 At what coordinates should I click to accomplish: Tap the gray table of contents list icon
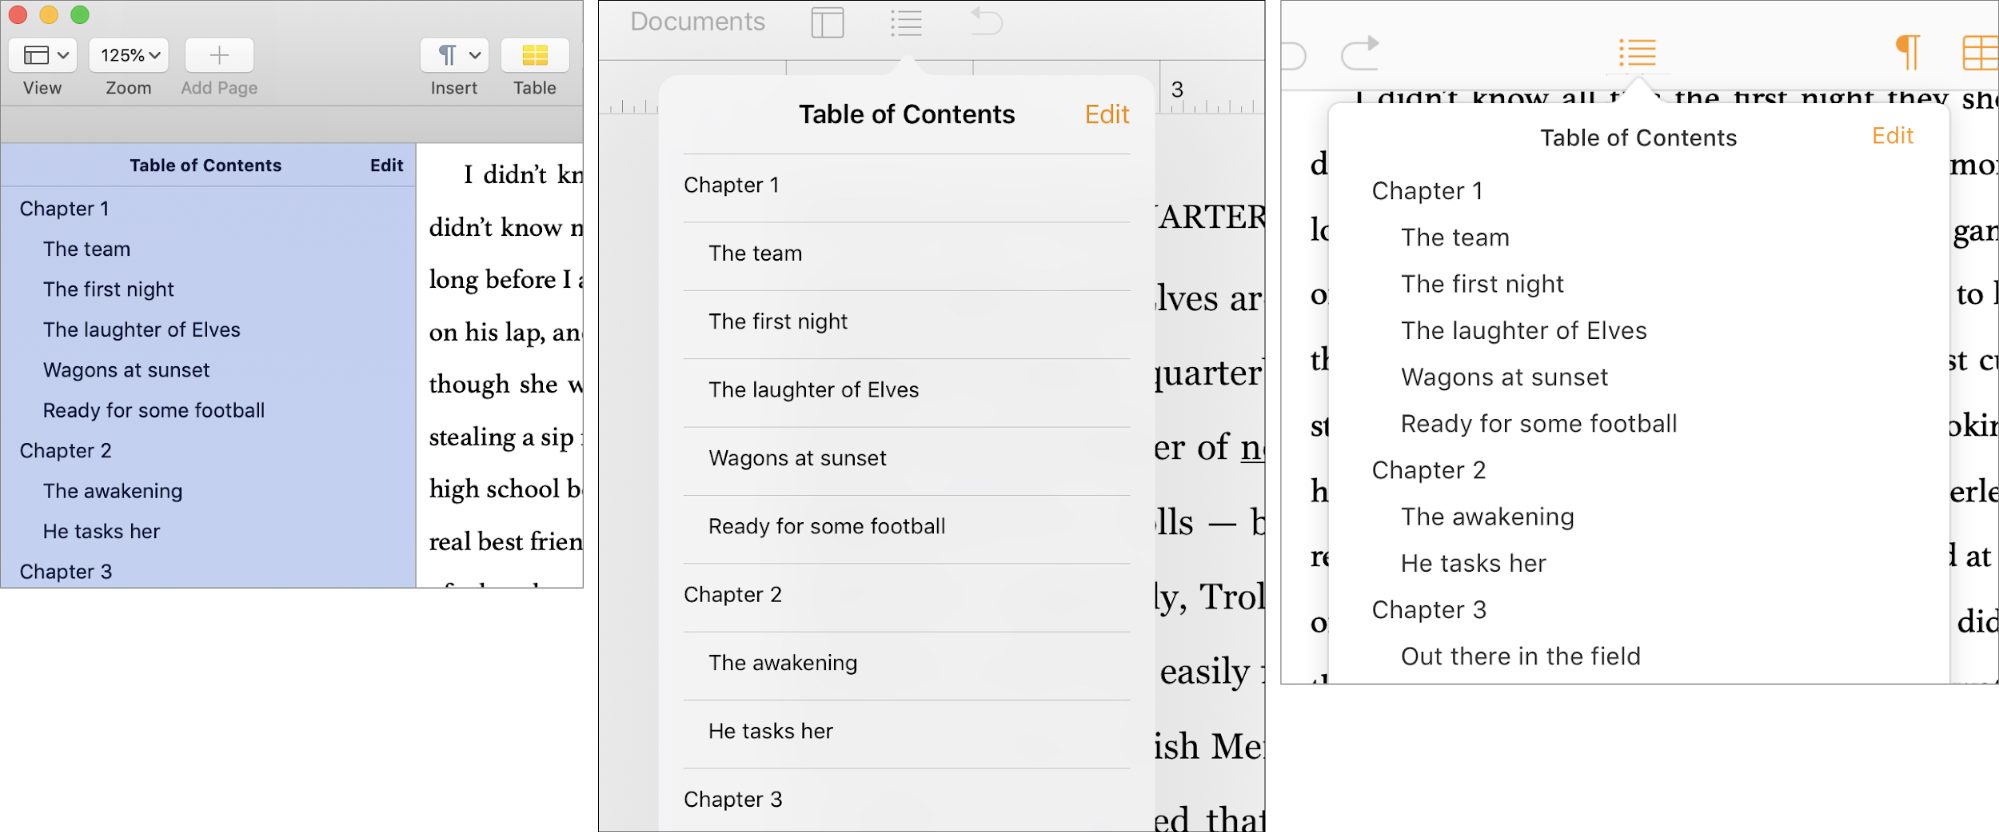pos(906,22)
